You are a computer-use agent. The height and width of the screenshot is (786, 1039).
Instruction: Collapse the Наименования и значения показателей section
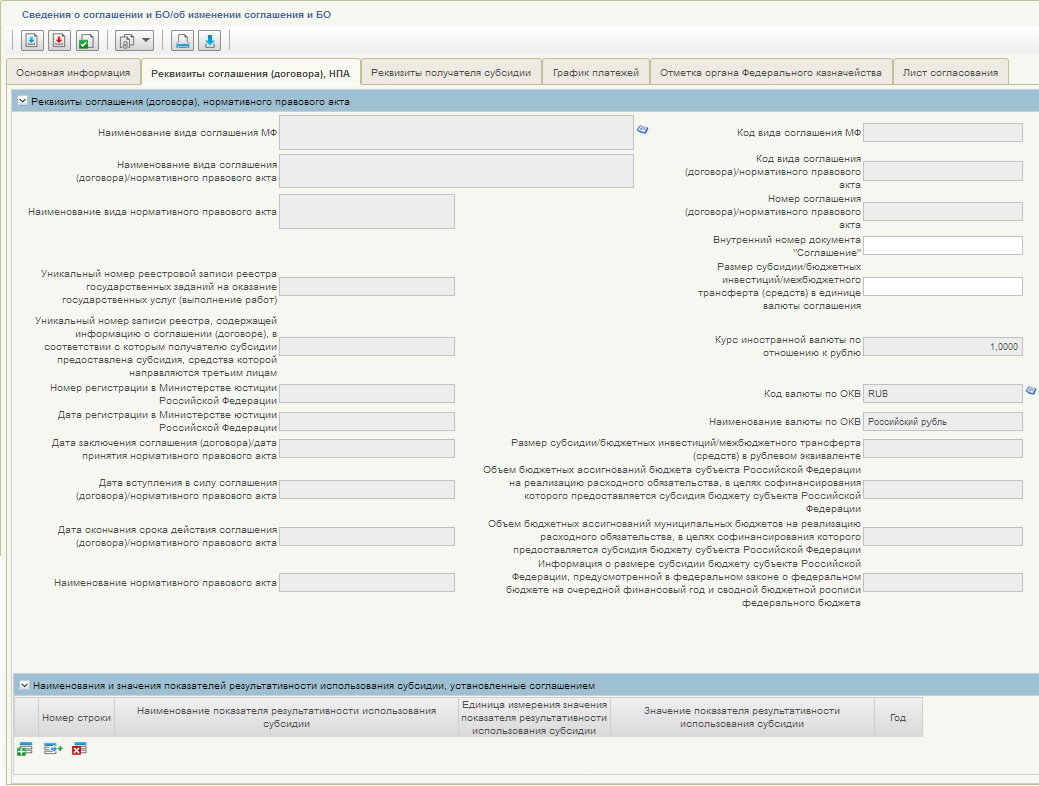click(25, 685)
